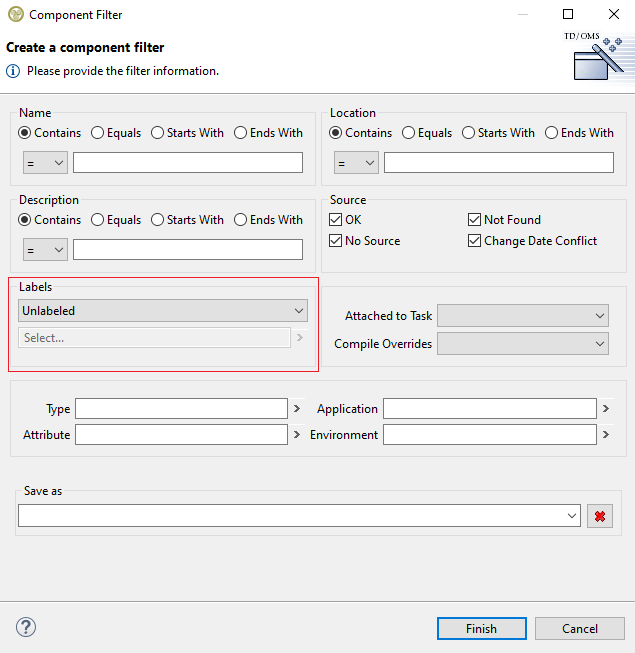Click the red X delete saved filter icon

click(x=600, y=516)
